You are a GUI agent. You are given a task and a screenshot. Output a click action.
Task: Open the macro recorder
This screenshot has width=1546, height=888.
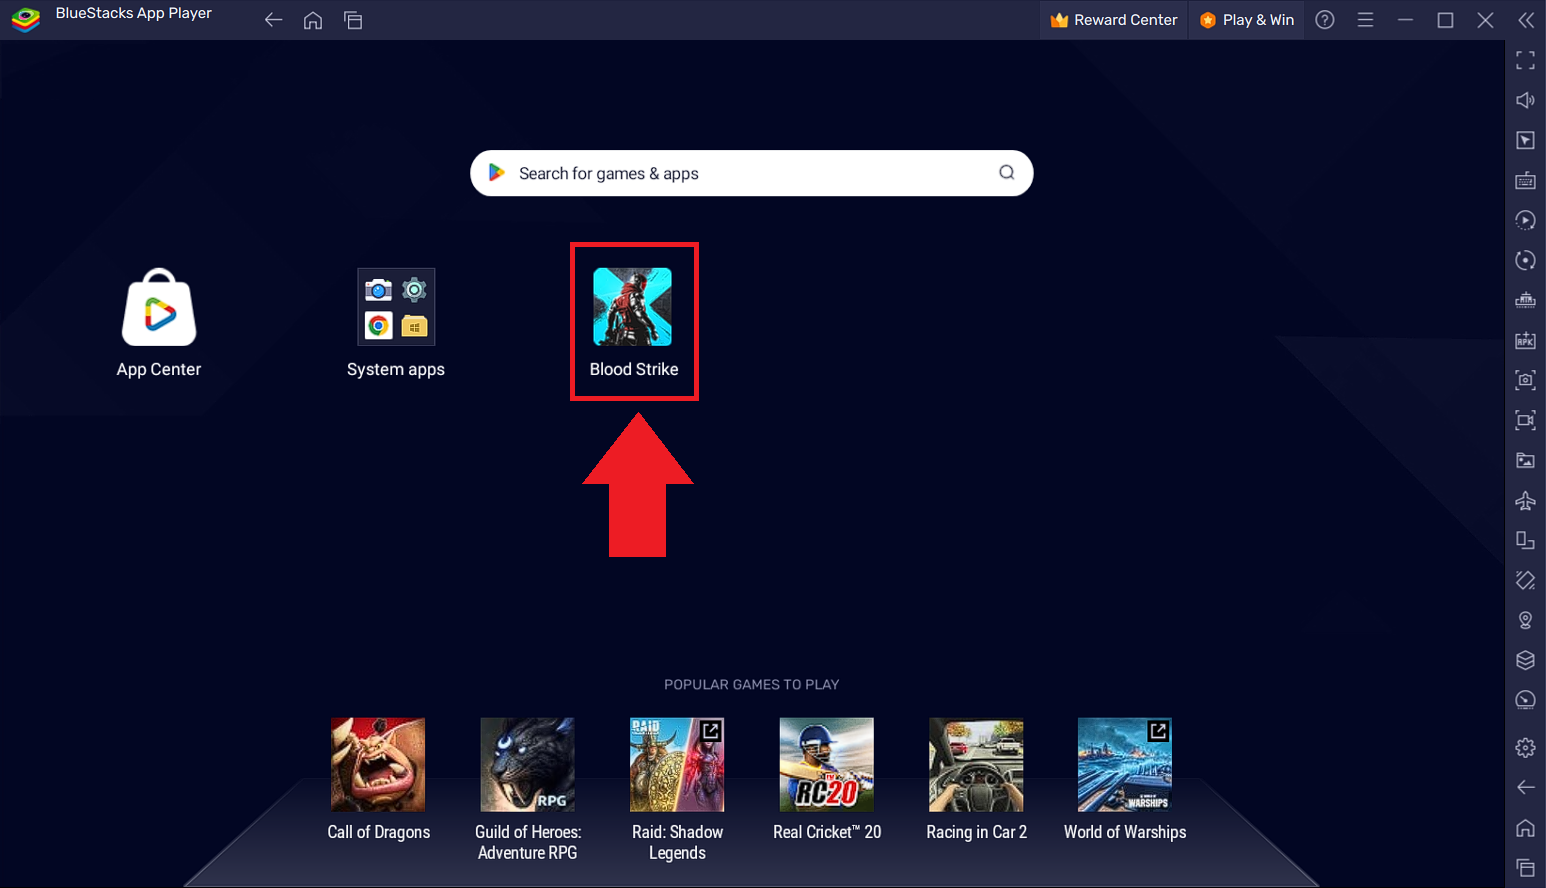(x=1525, y=220)
